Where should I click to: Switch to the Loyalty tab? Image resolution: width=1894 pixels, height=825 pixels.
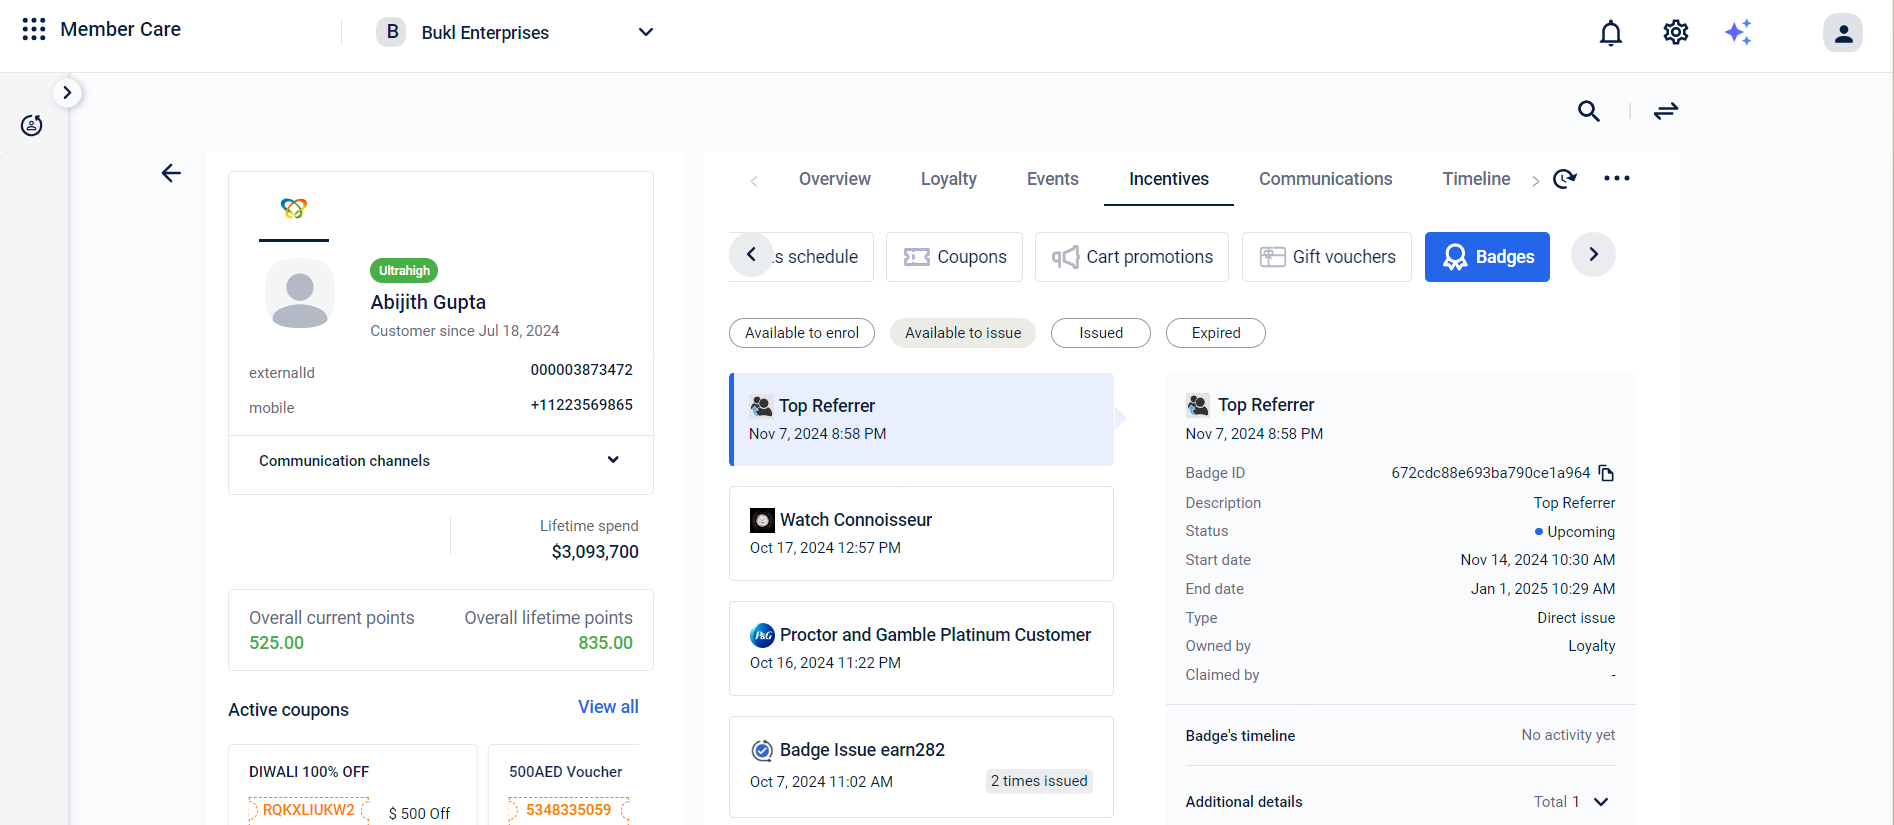point(949,179)
